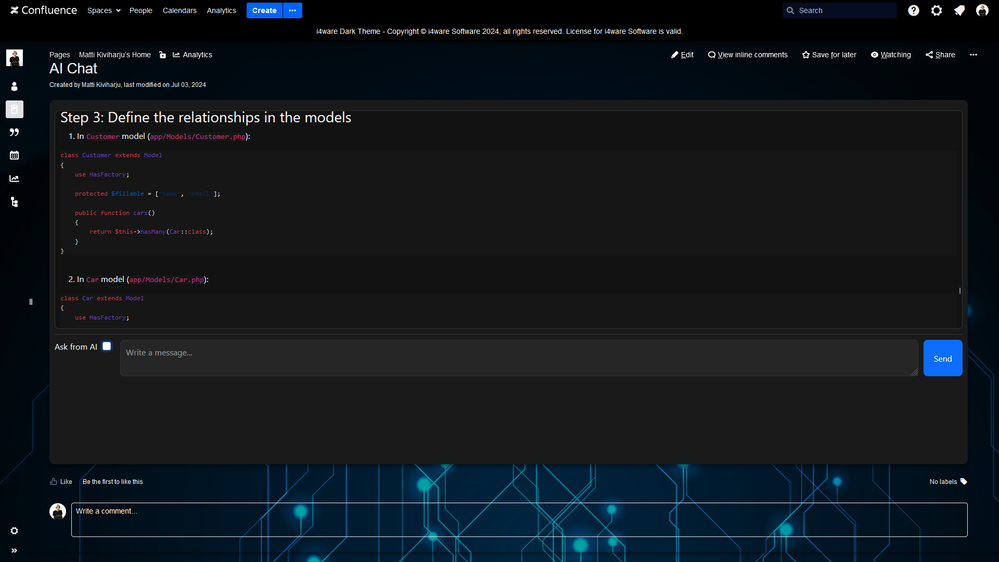The image size is (999, 562).
Task: Click the commenter avatar thumbnail
Action: pyautogui.click(x=57, y=511)
